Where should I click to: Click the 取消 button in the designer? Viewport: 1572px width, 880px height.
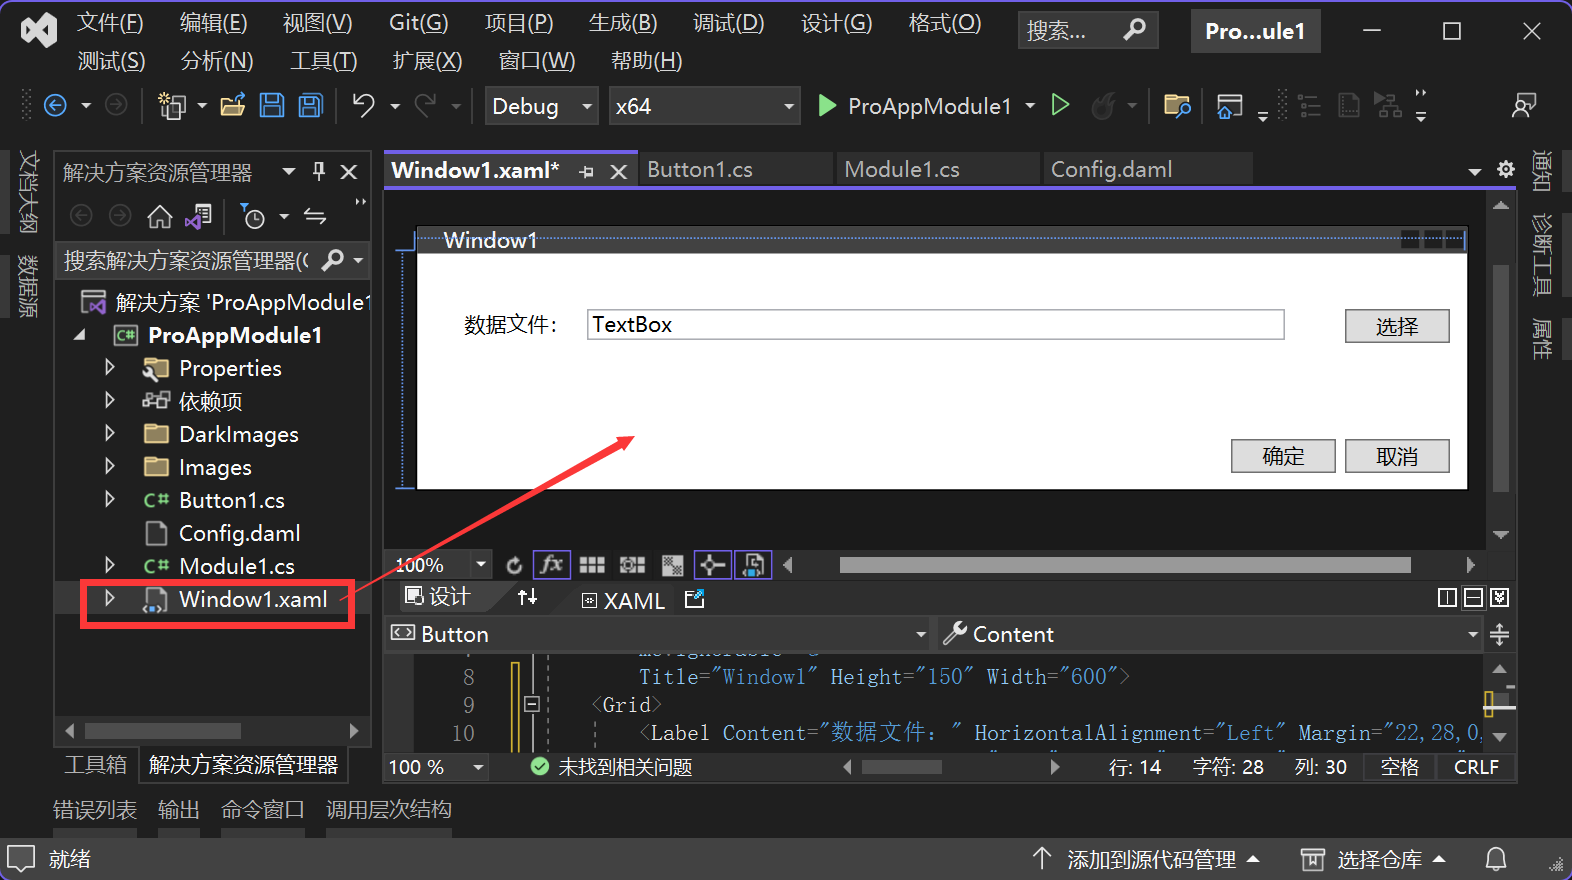point(1397,456)
